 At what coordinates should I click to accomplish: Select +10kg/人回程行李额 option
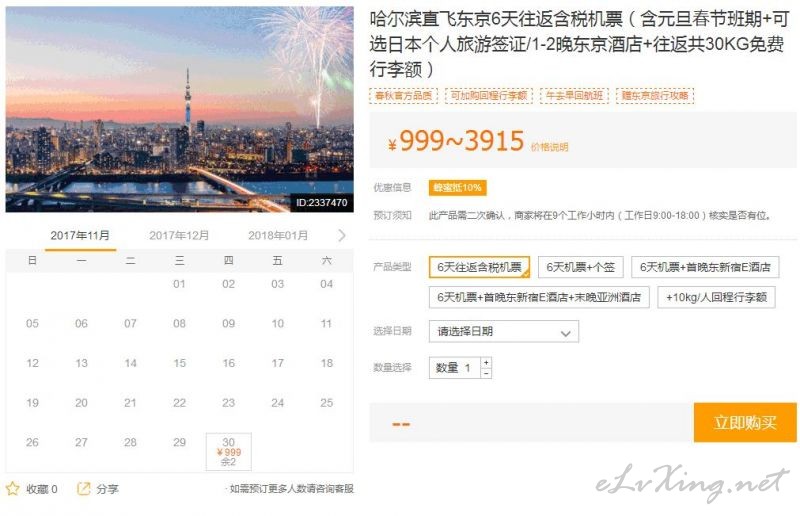pyautogui.click(x=716, y=297)
